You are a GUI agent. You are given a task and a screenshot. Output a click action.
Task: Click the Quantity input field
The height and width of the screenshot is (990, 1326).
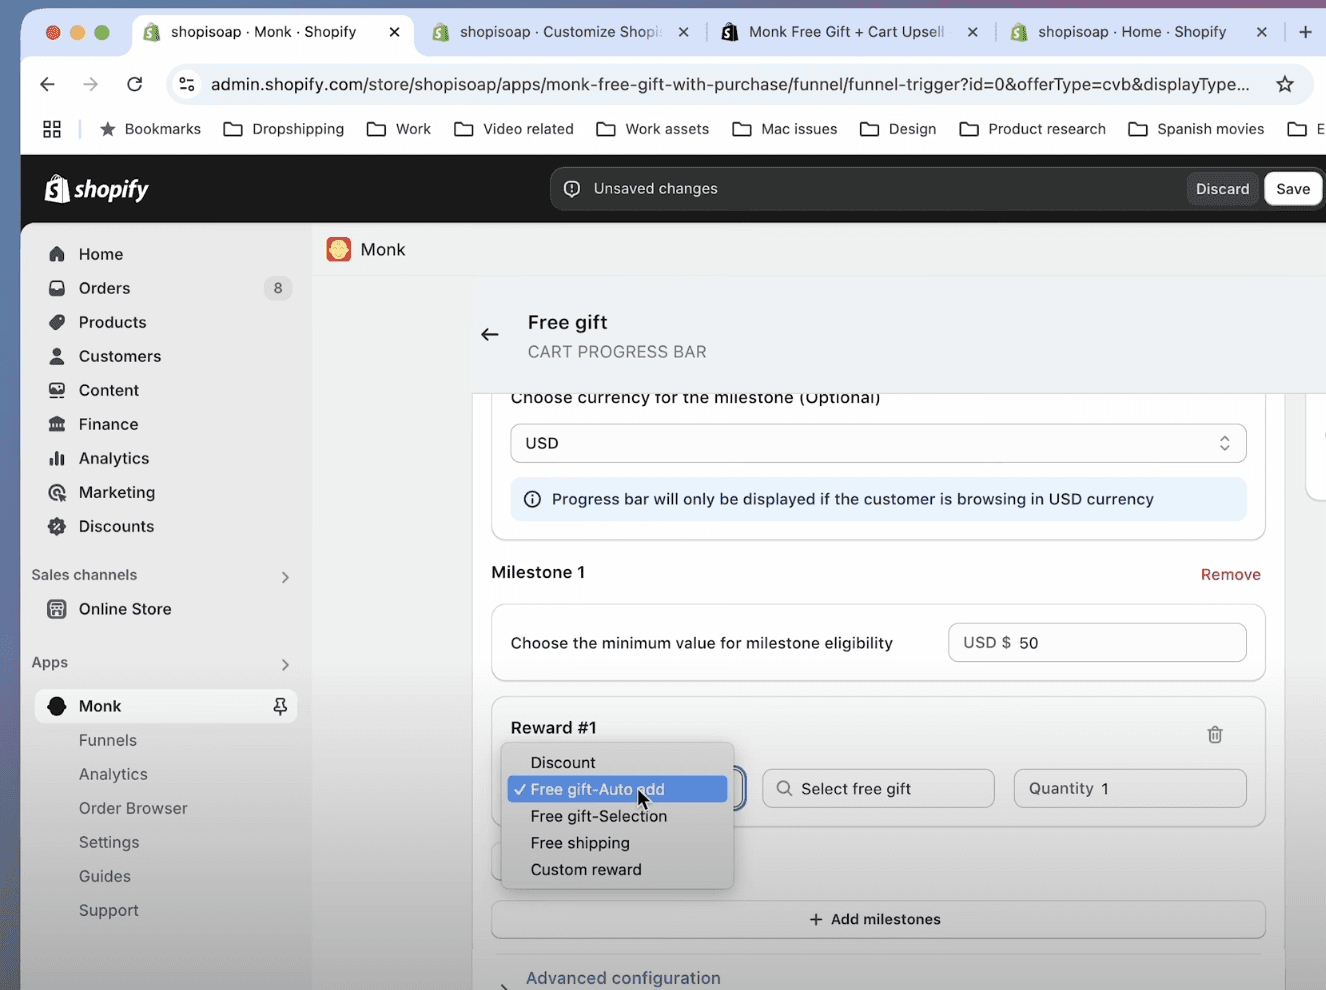coord(1130,789)
